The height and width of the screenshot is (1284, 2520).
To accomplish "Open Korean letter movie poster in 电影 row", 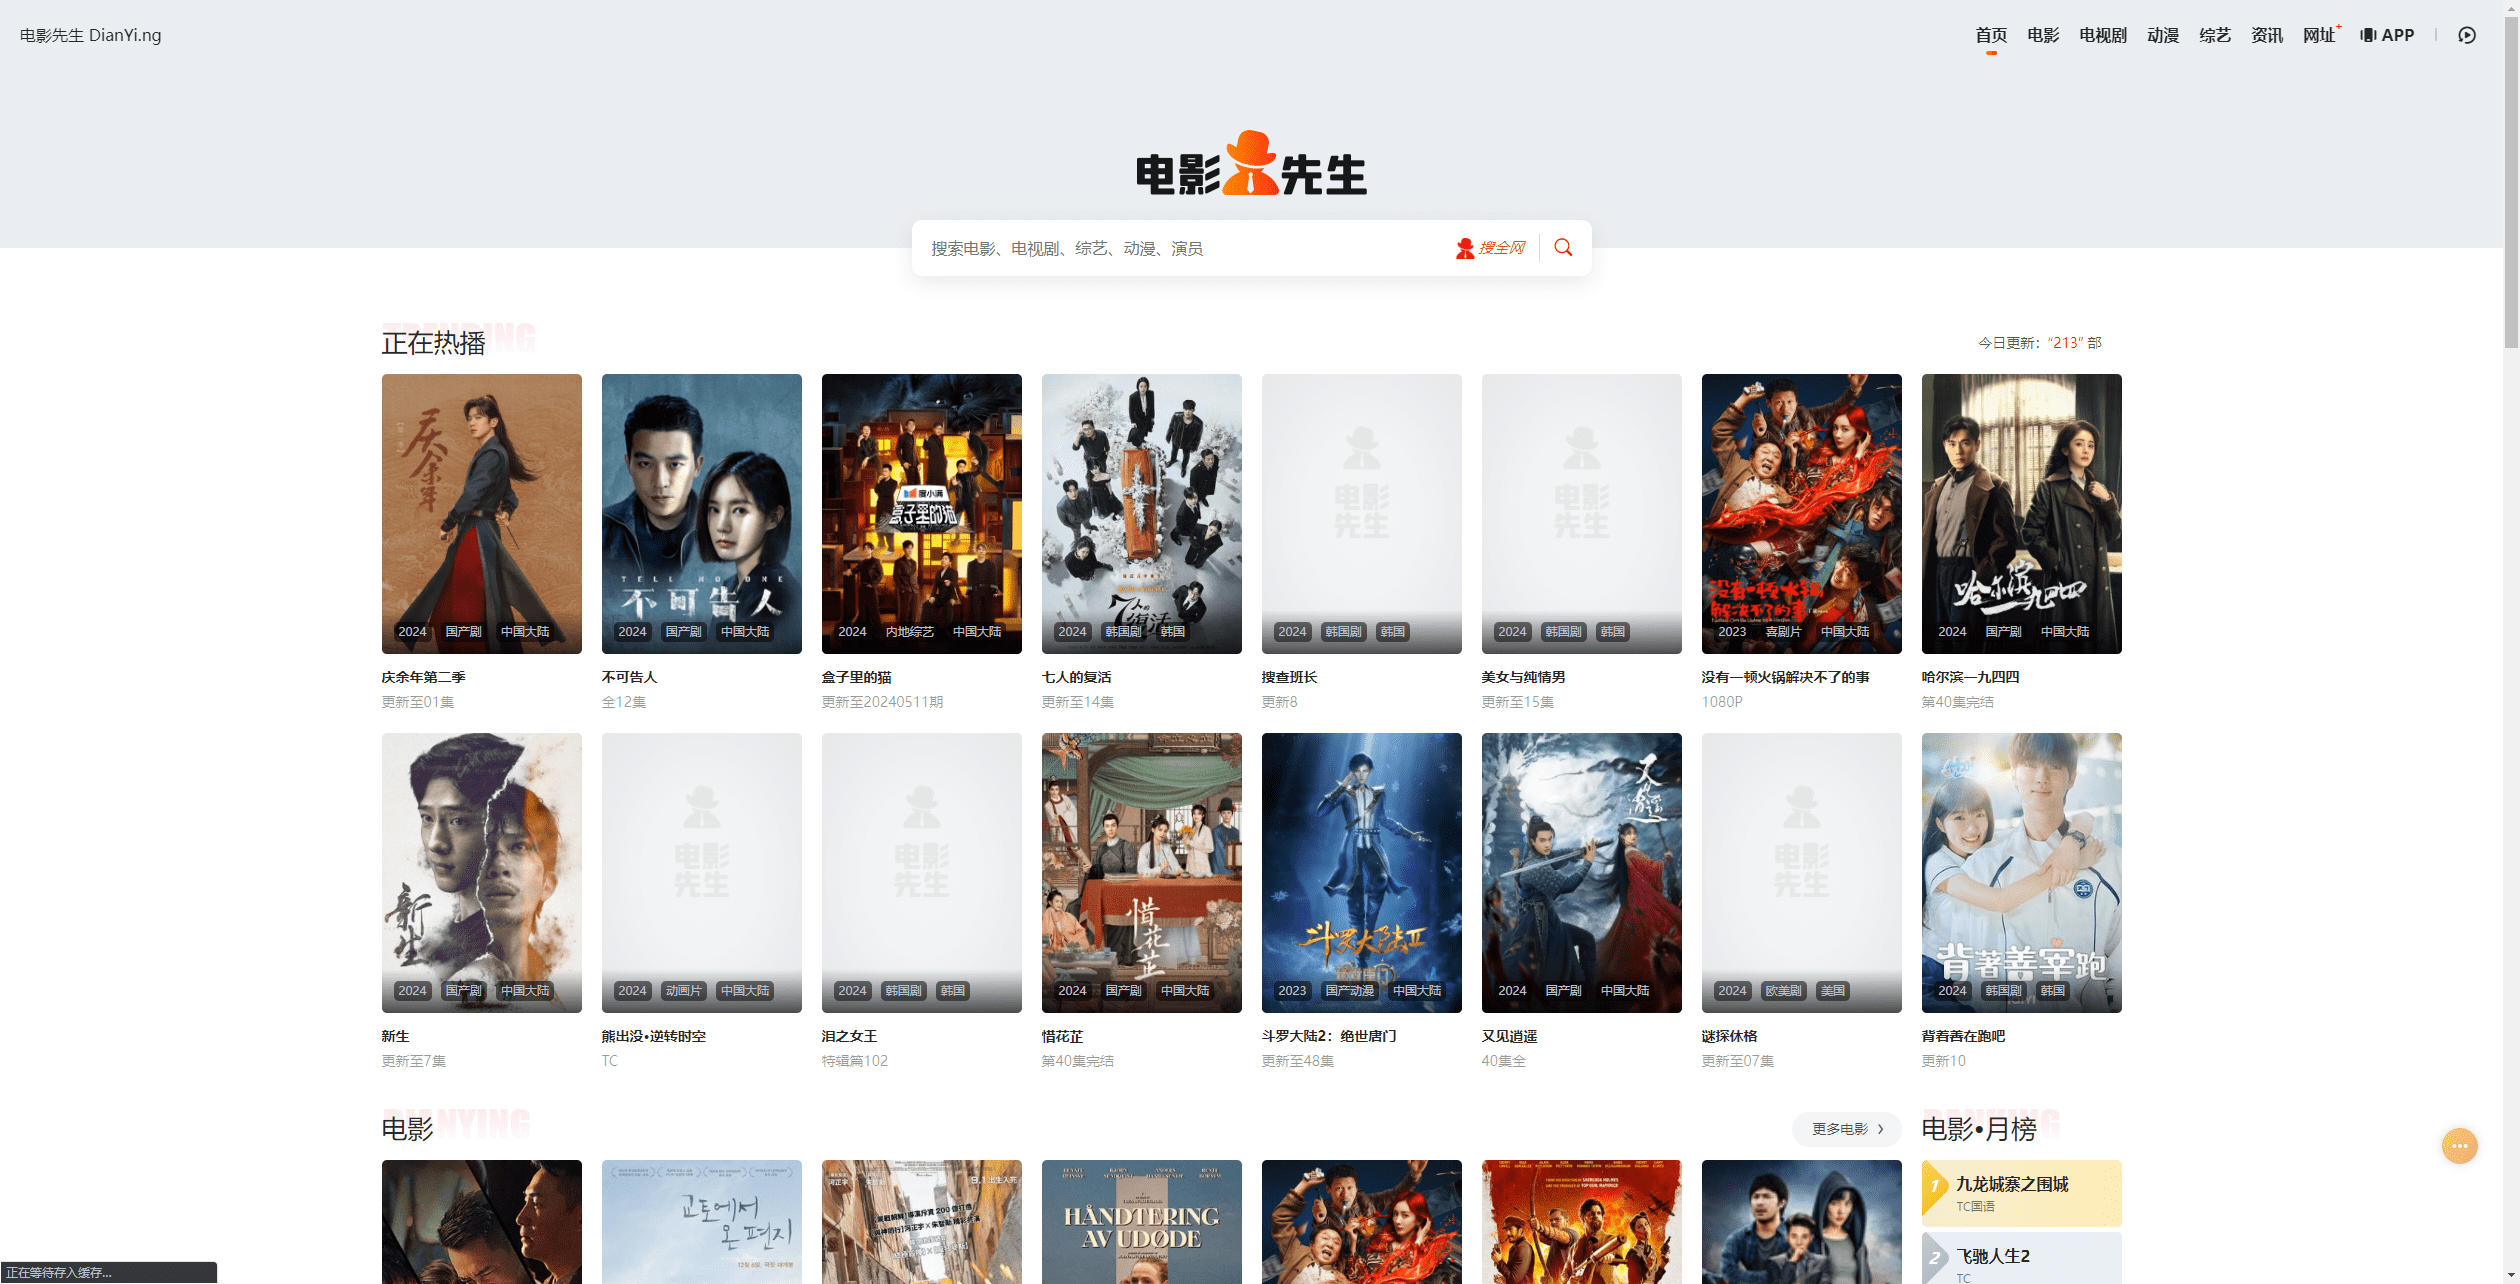I will point(701,1222).
